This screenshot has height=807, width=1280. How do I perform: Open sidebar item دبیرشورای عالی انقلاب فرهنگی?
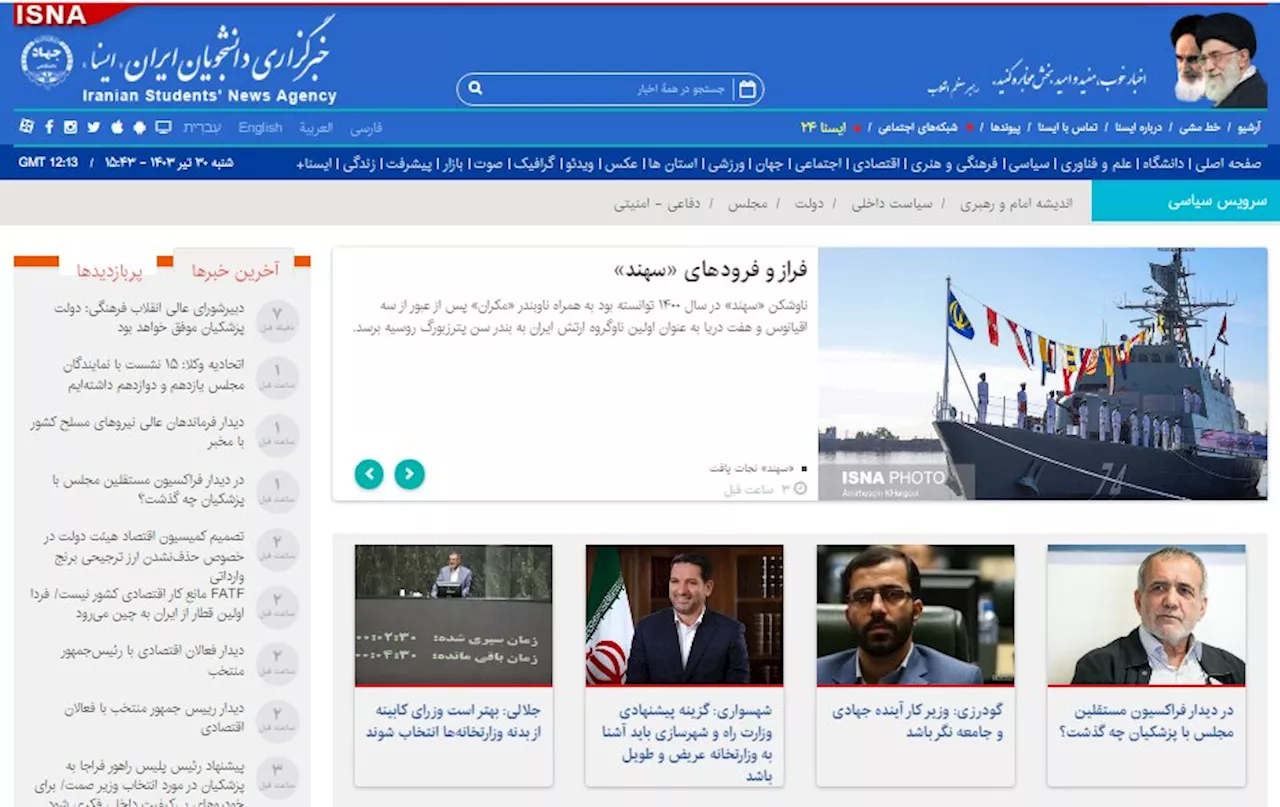150,317
